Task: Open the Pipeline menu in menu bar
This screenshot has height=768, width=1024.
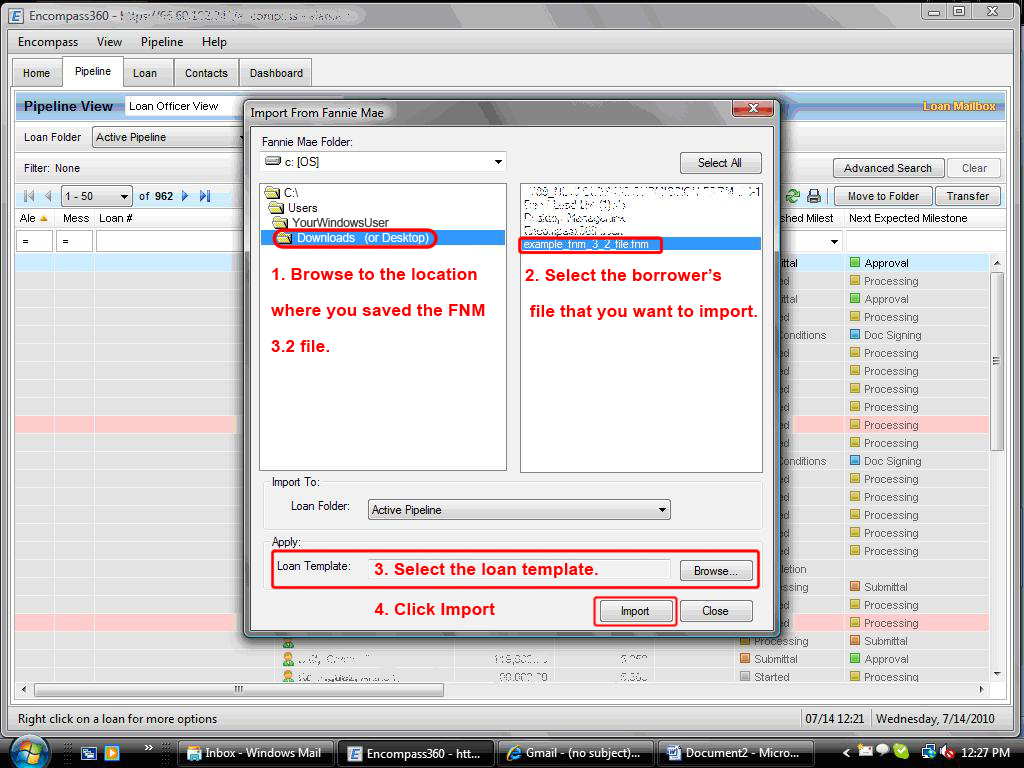Action: [162, 42]
